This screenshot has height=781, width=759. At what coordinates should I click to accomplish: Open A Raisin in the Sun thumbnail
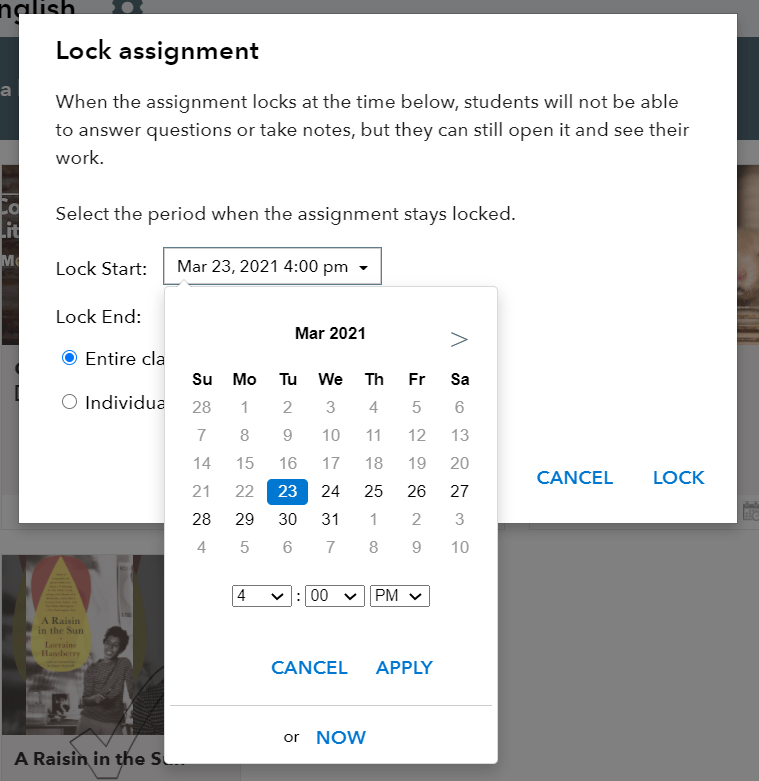point(83,645)
